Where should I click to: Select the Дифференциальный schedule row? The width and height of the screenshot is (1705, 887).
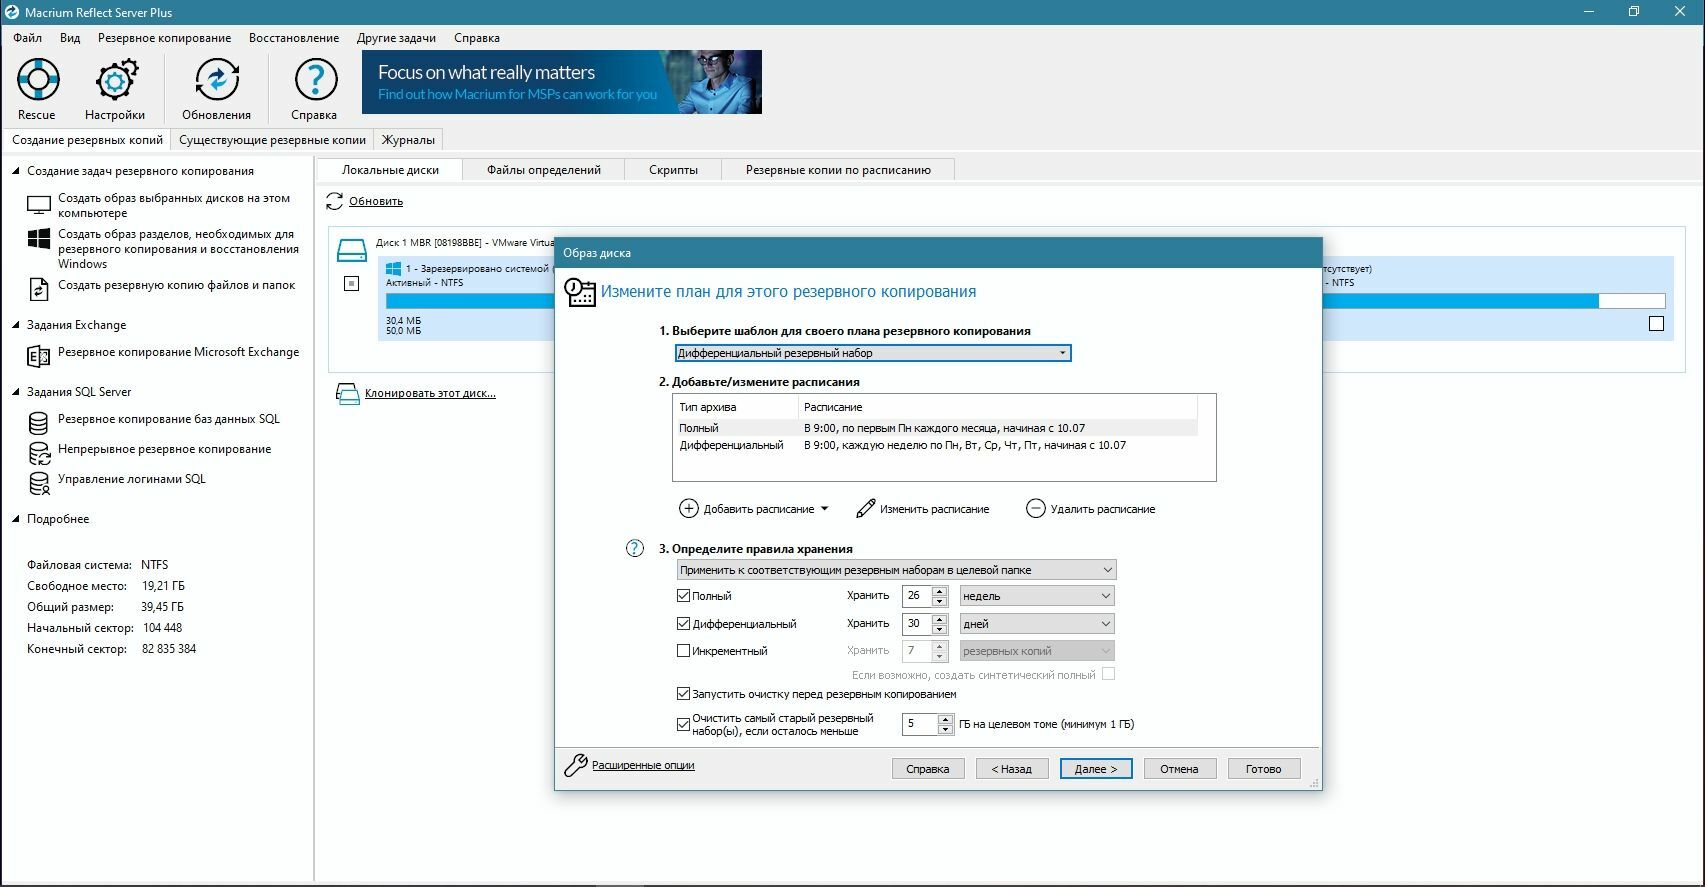936,446
